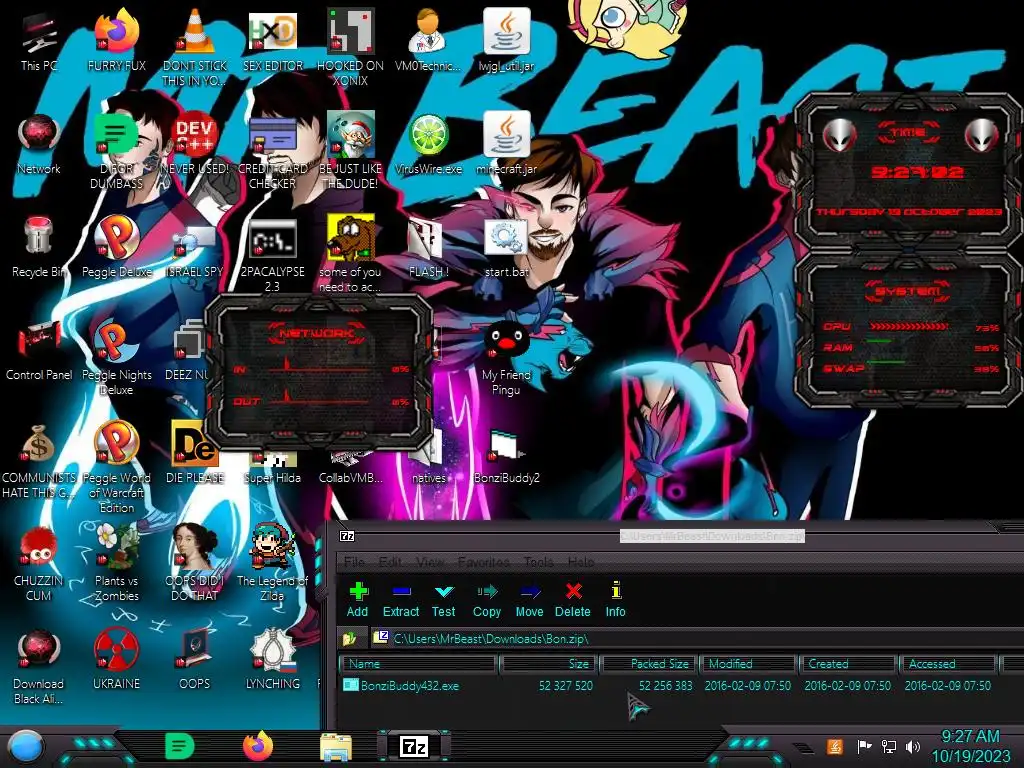
Task: Click the Move toolbar icon in 7-Zip
Action: (x=530, y=600)
